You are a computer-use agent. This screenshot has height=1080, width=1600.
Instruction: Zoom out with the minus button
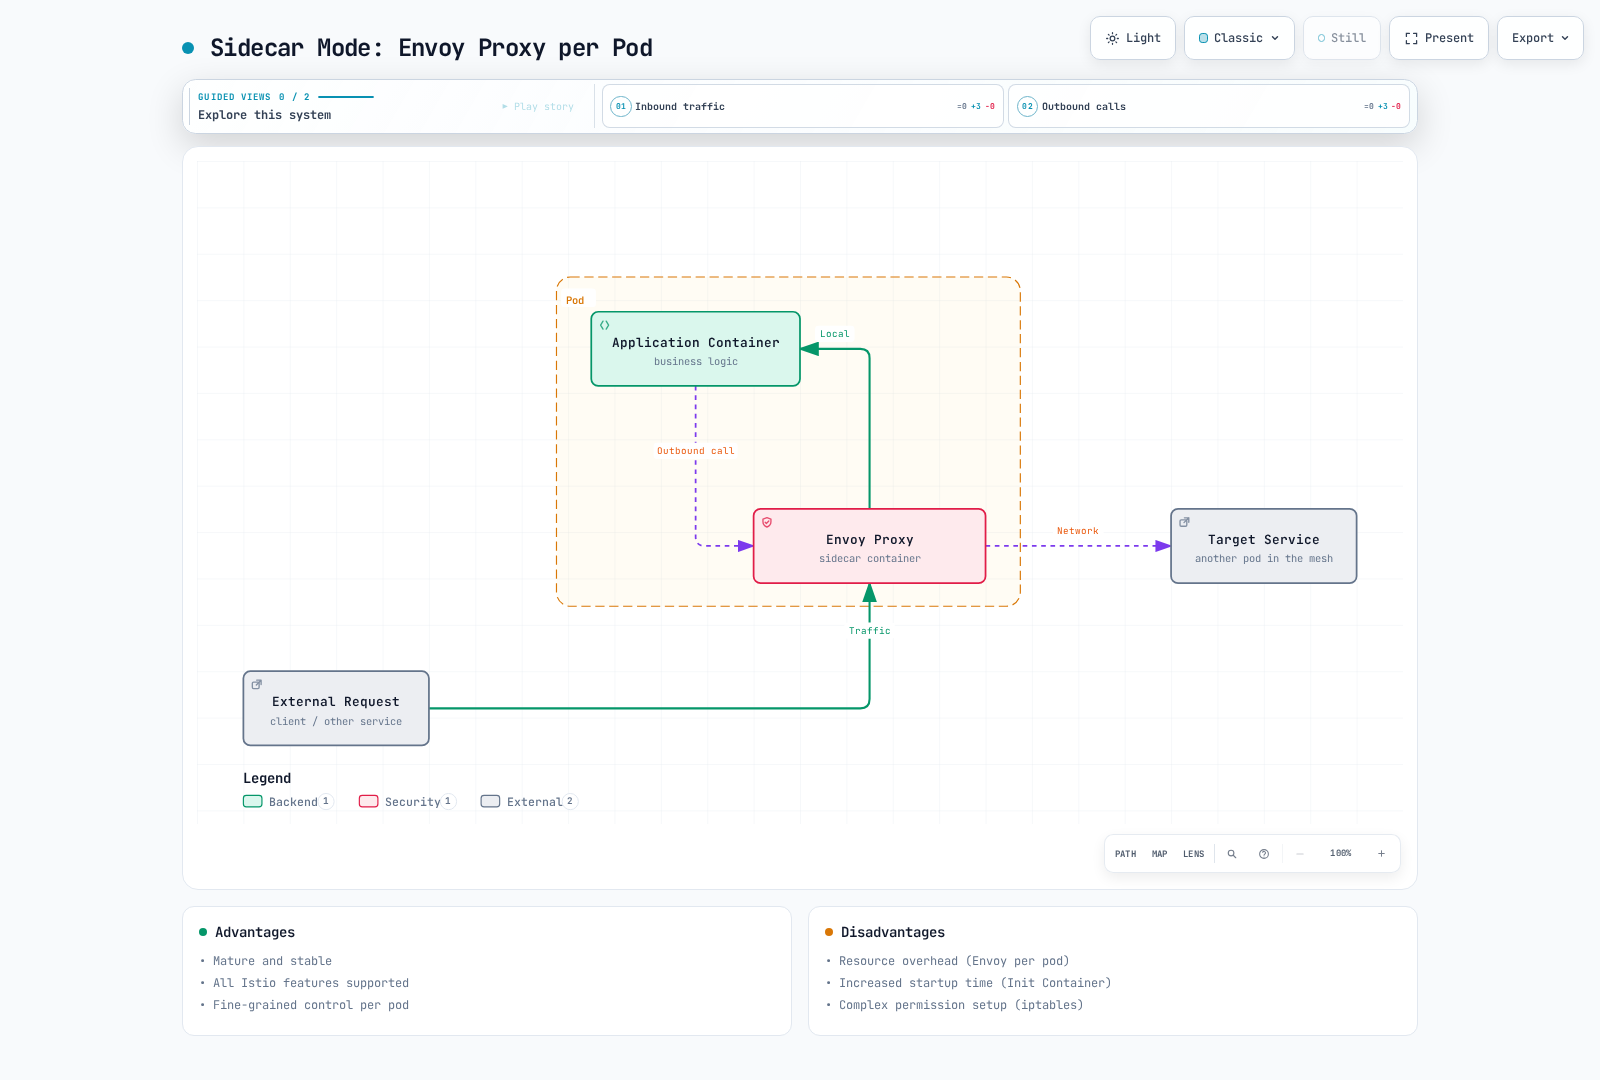tap(1300, 854)
